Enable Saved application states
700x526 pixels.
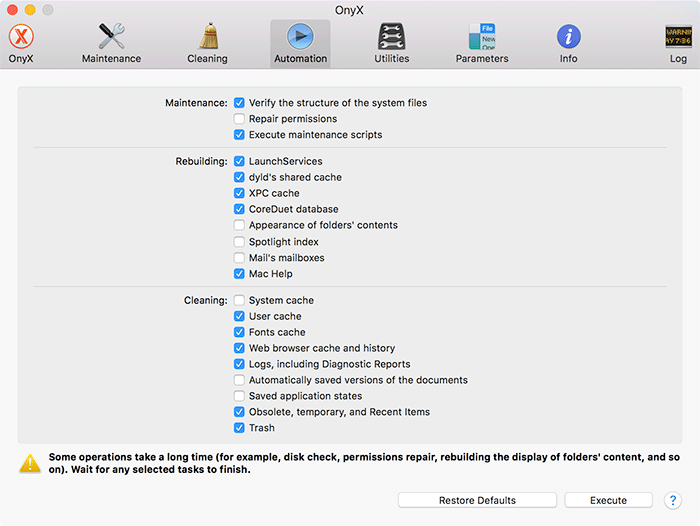pos(239,396)
